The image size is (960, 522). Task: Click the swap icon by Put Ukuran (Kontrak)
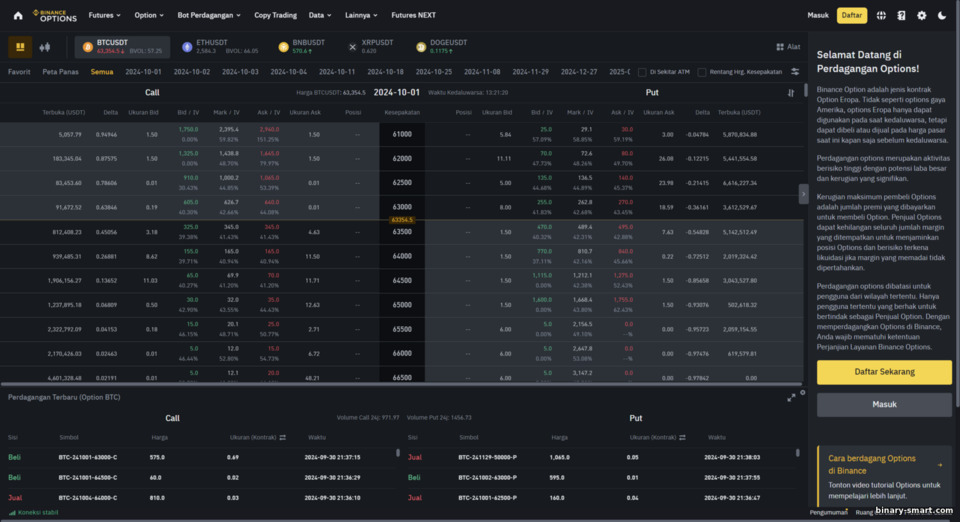tap(682, 438)
